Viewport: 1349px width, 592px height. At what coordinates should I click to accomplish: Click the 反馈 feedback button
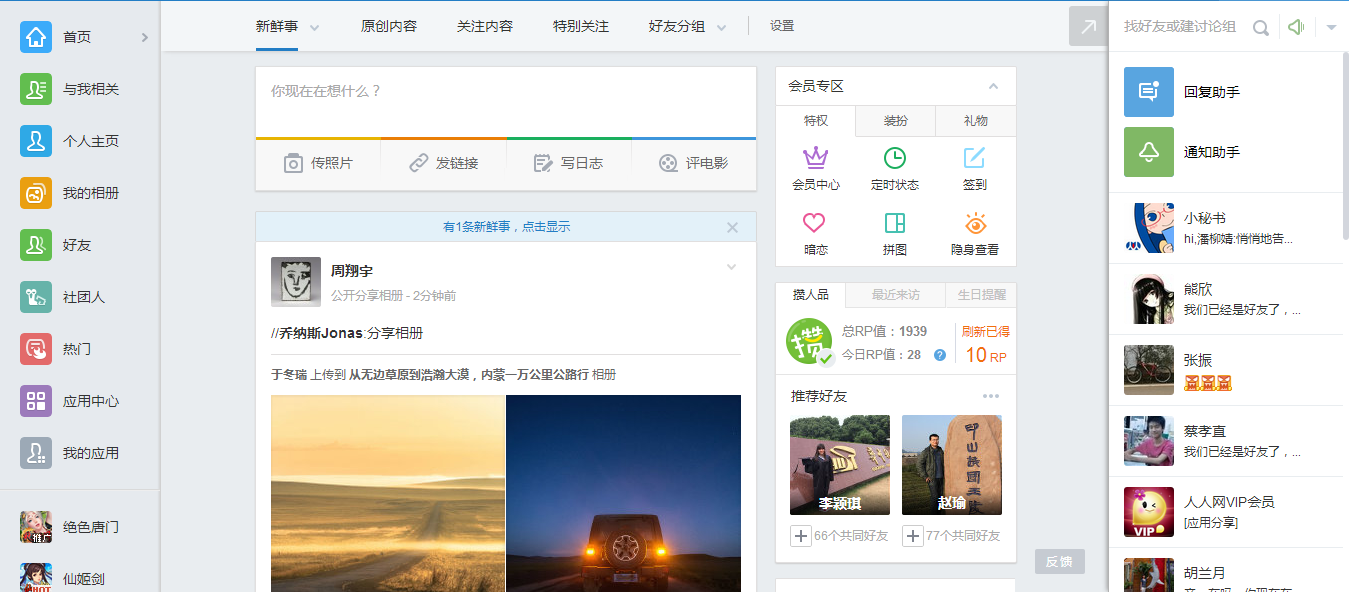[x=1060, y=562]
